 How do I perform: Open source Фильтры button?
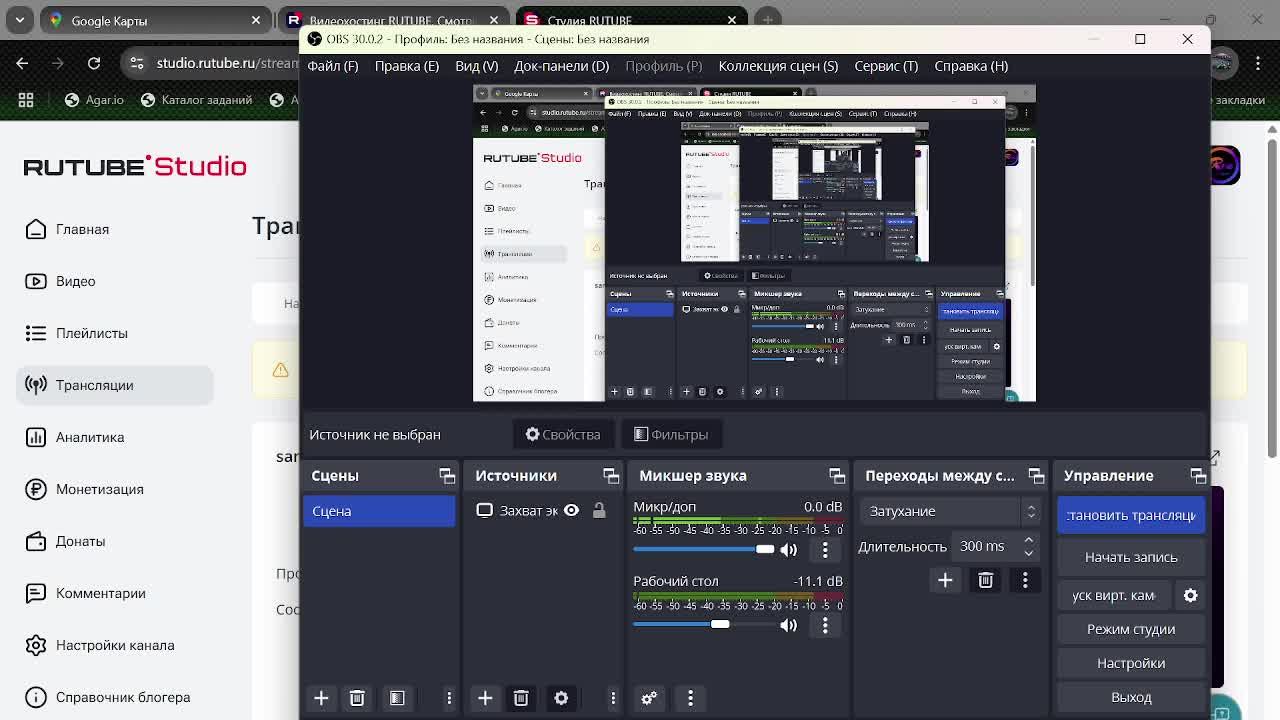click(x=671, y=435)
